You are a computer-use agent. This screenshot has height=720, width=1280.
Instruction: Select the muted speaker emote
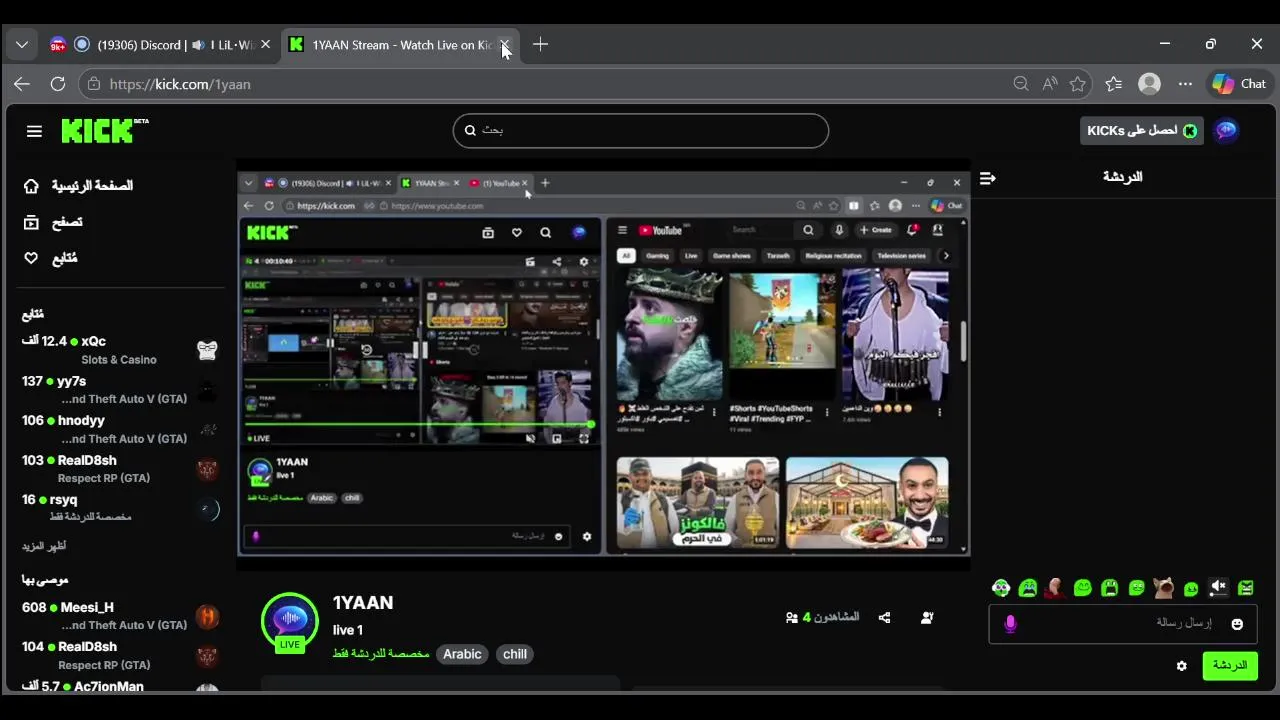click(x=1217, y=588)
